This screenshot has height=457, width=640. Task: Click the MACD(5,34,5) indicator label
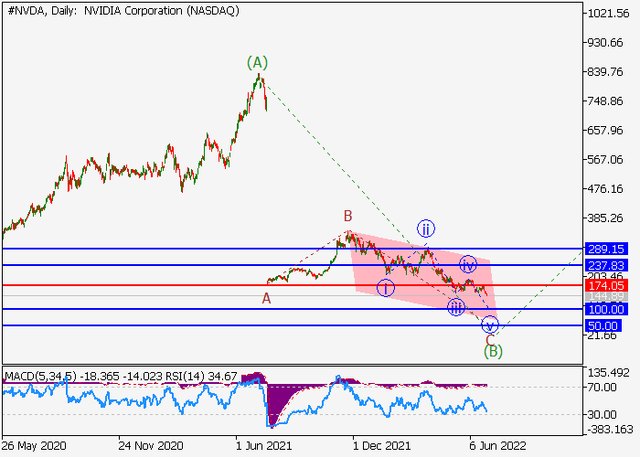(40, 376)
